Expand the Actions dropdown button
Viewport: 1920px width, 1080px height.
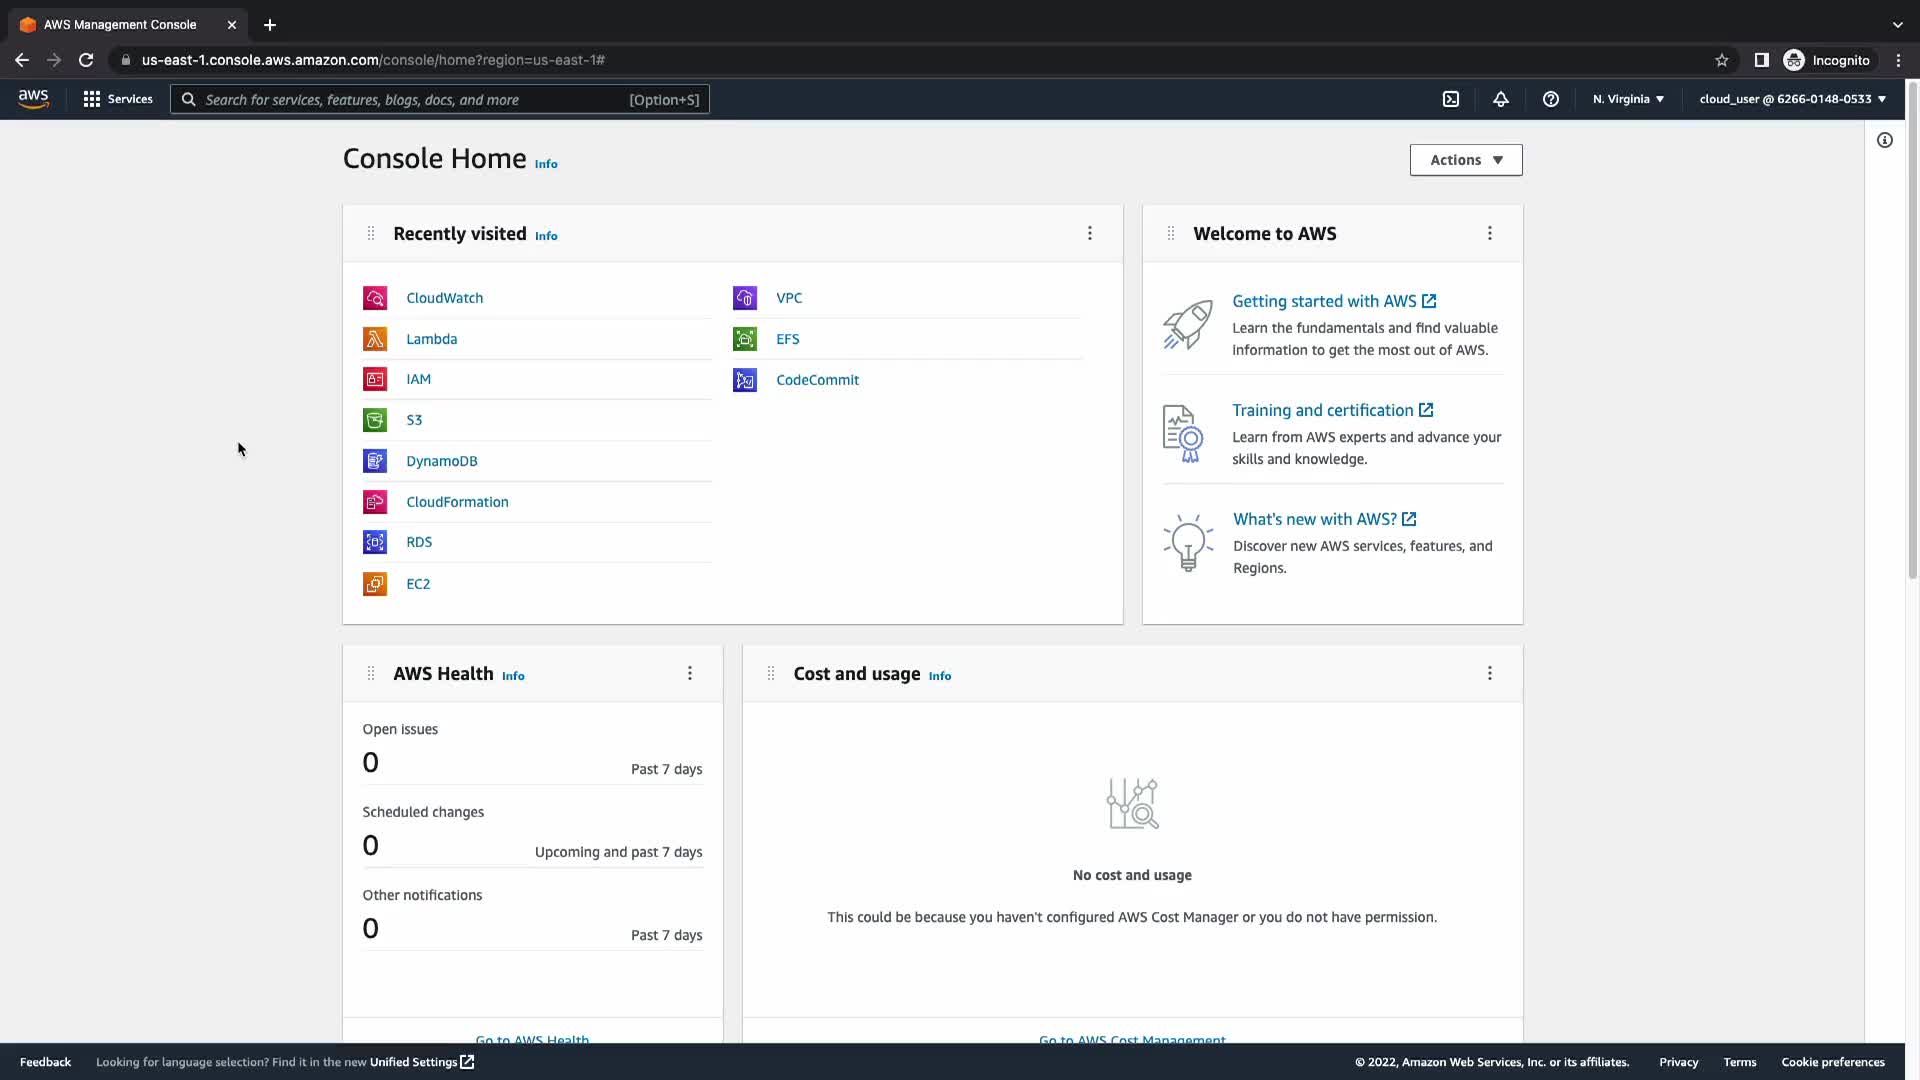coord(1466,160)
